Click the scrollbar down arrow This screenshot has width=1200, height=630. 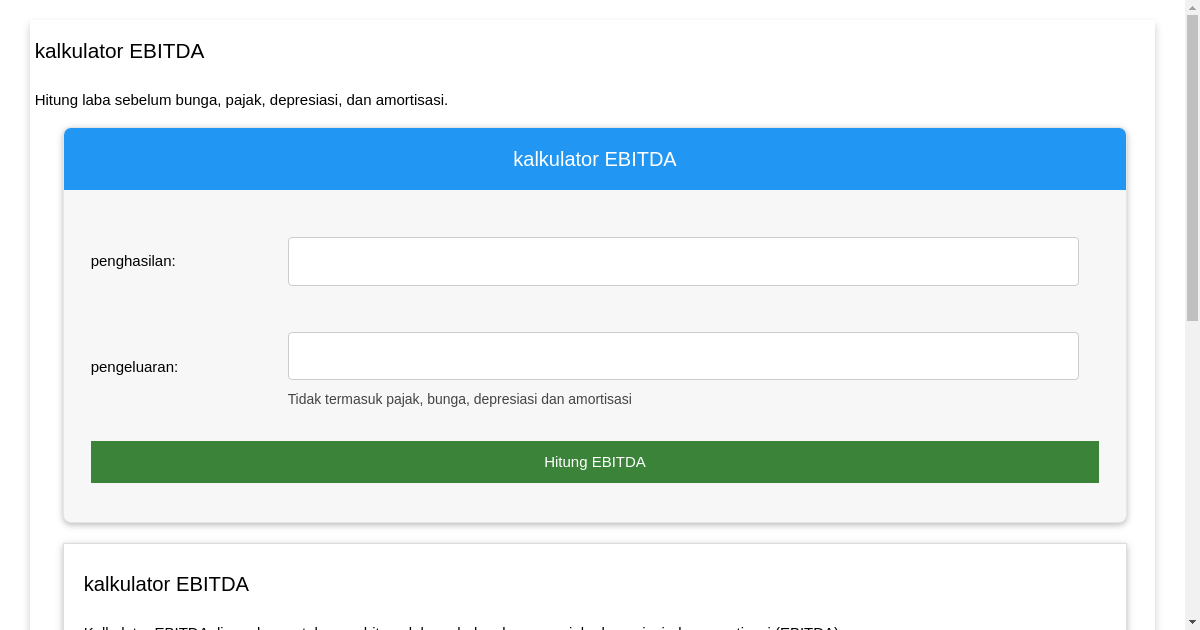coord(1192,621)
